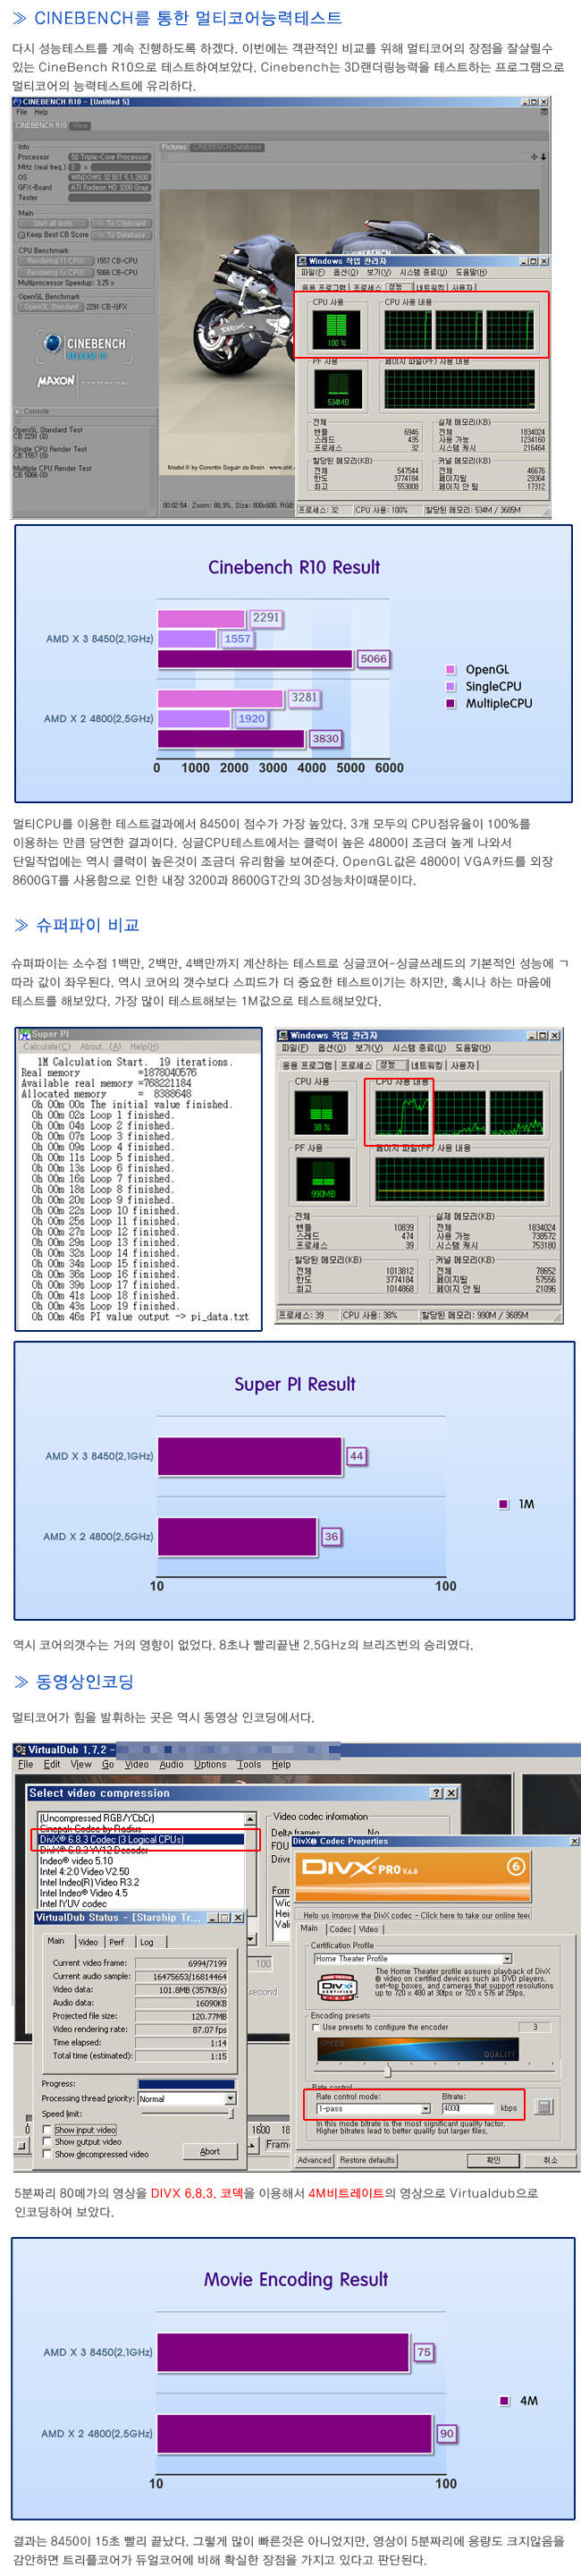The image size is (581, 2576).
Task: Open Cinebench Help menu
Action: point(41,112)
